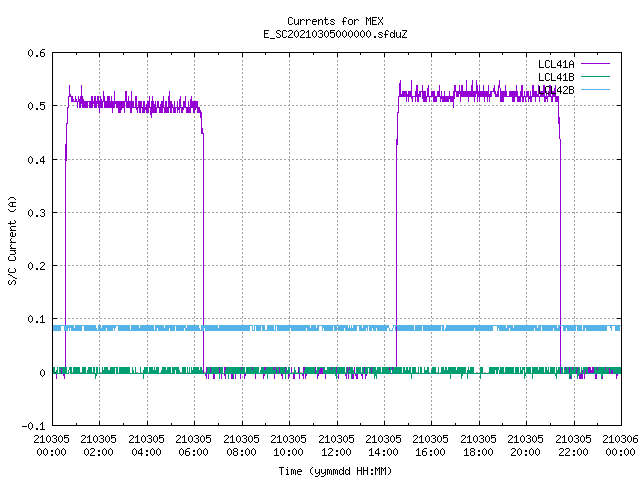Click the 0.6 y-axis tick value
Viewport: 640px width, 480px height.
(36, 53)
